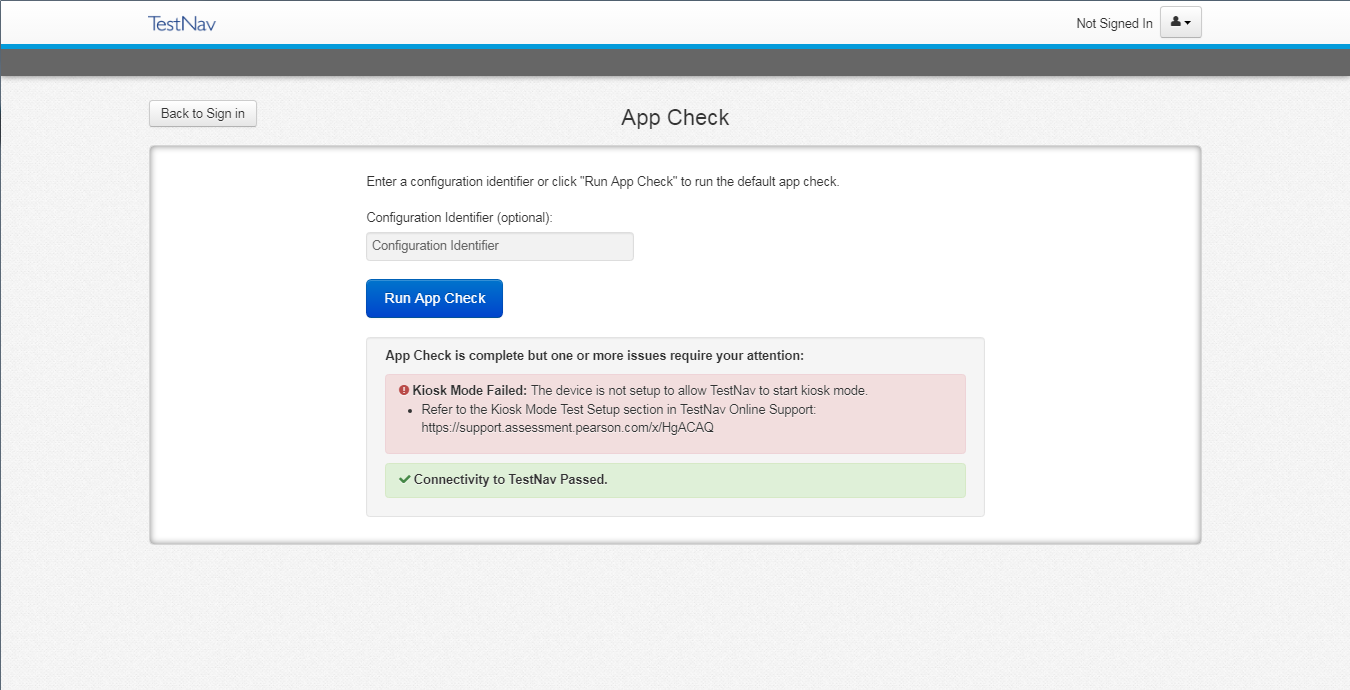1350x690 pixels.
Task: Select the Kiosk Mode Failed bold label
Action: tap(469, 390)
